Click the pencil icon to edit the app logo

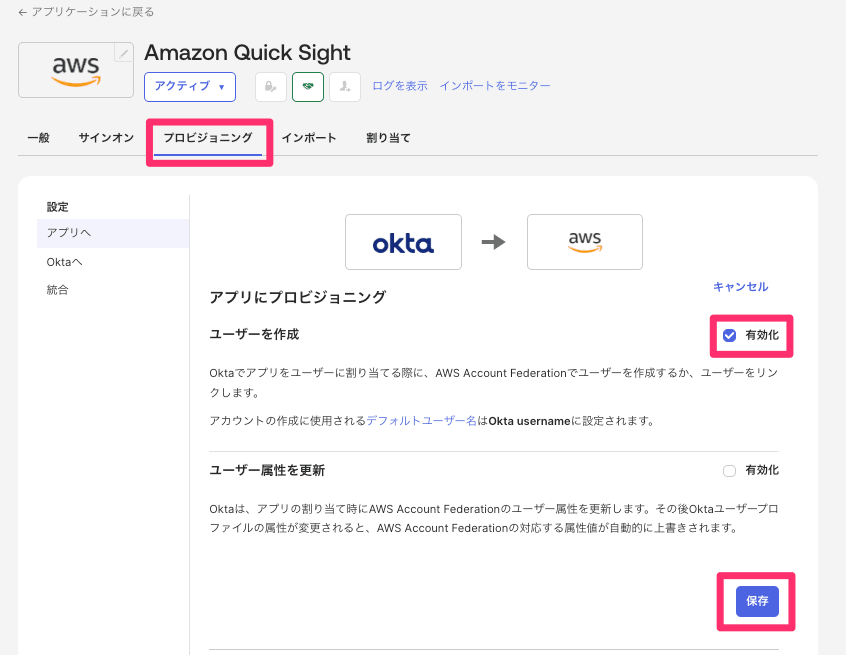(123, 51)
